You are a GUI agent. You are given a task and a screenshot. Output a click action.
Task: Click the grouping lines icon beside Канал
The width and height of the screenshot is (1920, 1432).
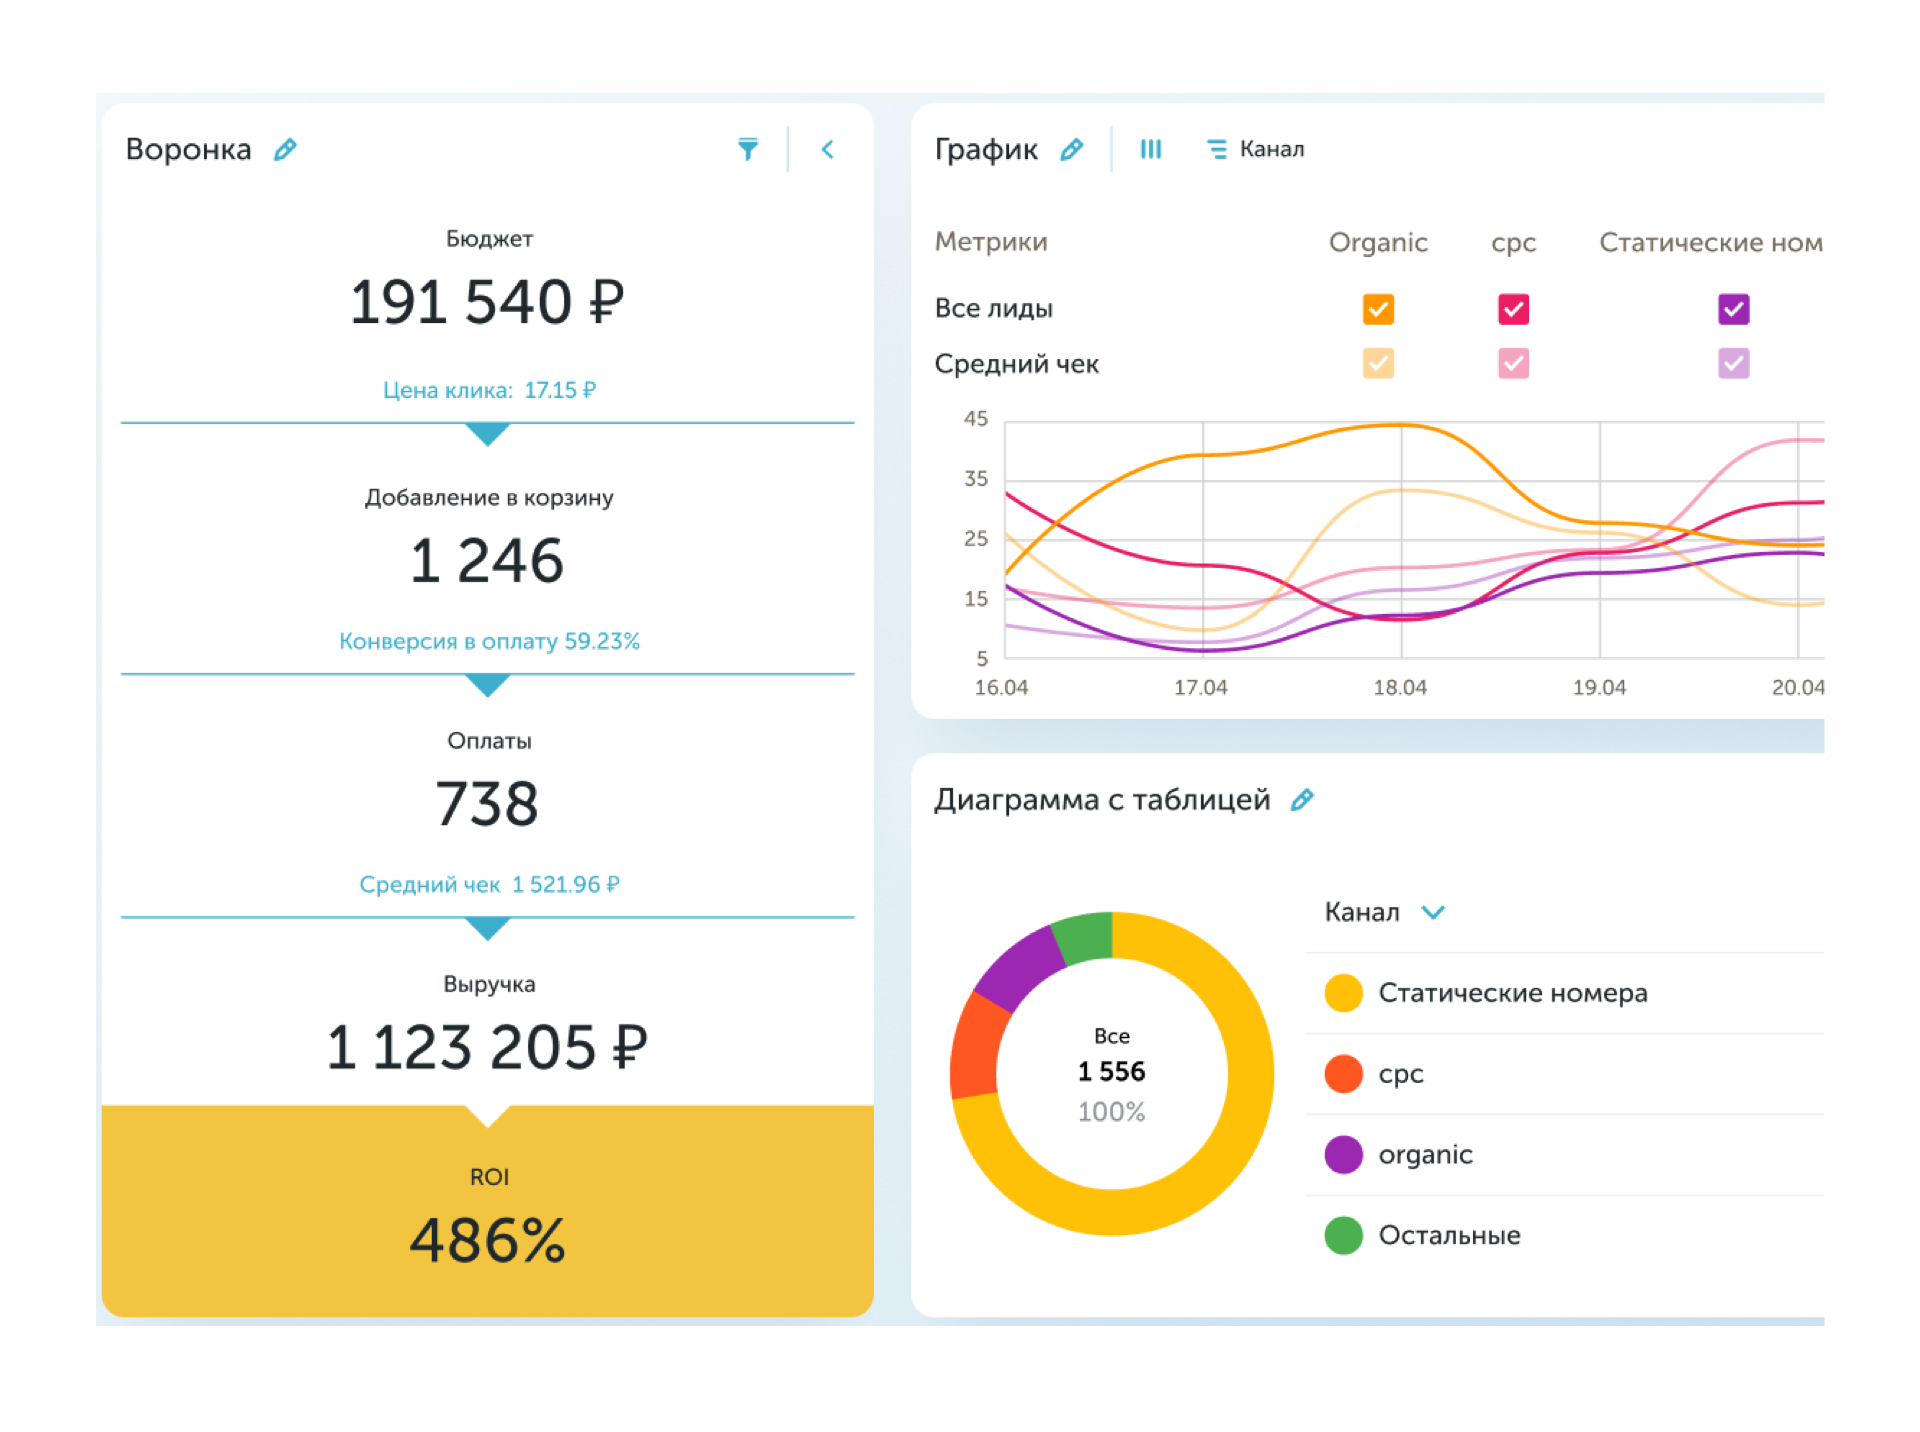(1216, 150)
